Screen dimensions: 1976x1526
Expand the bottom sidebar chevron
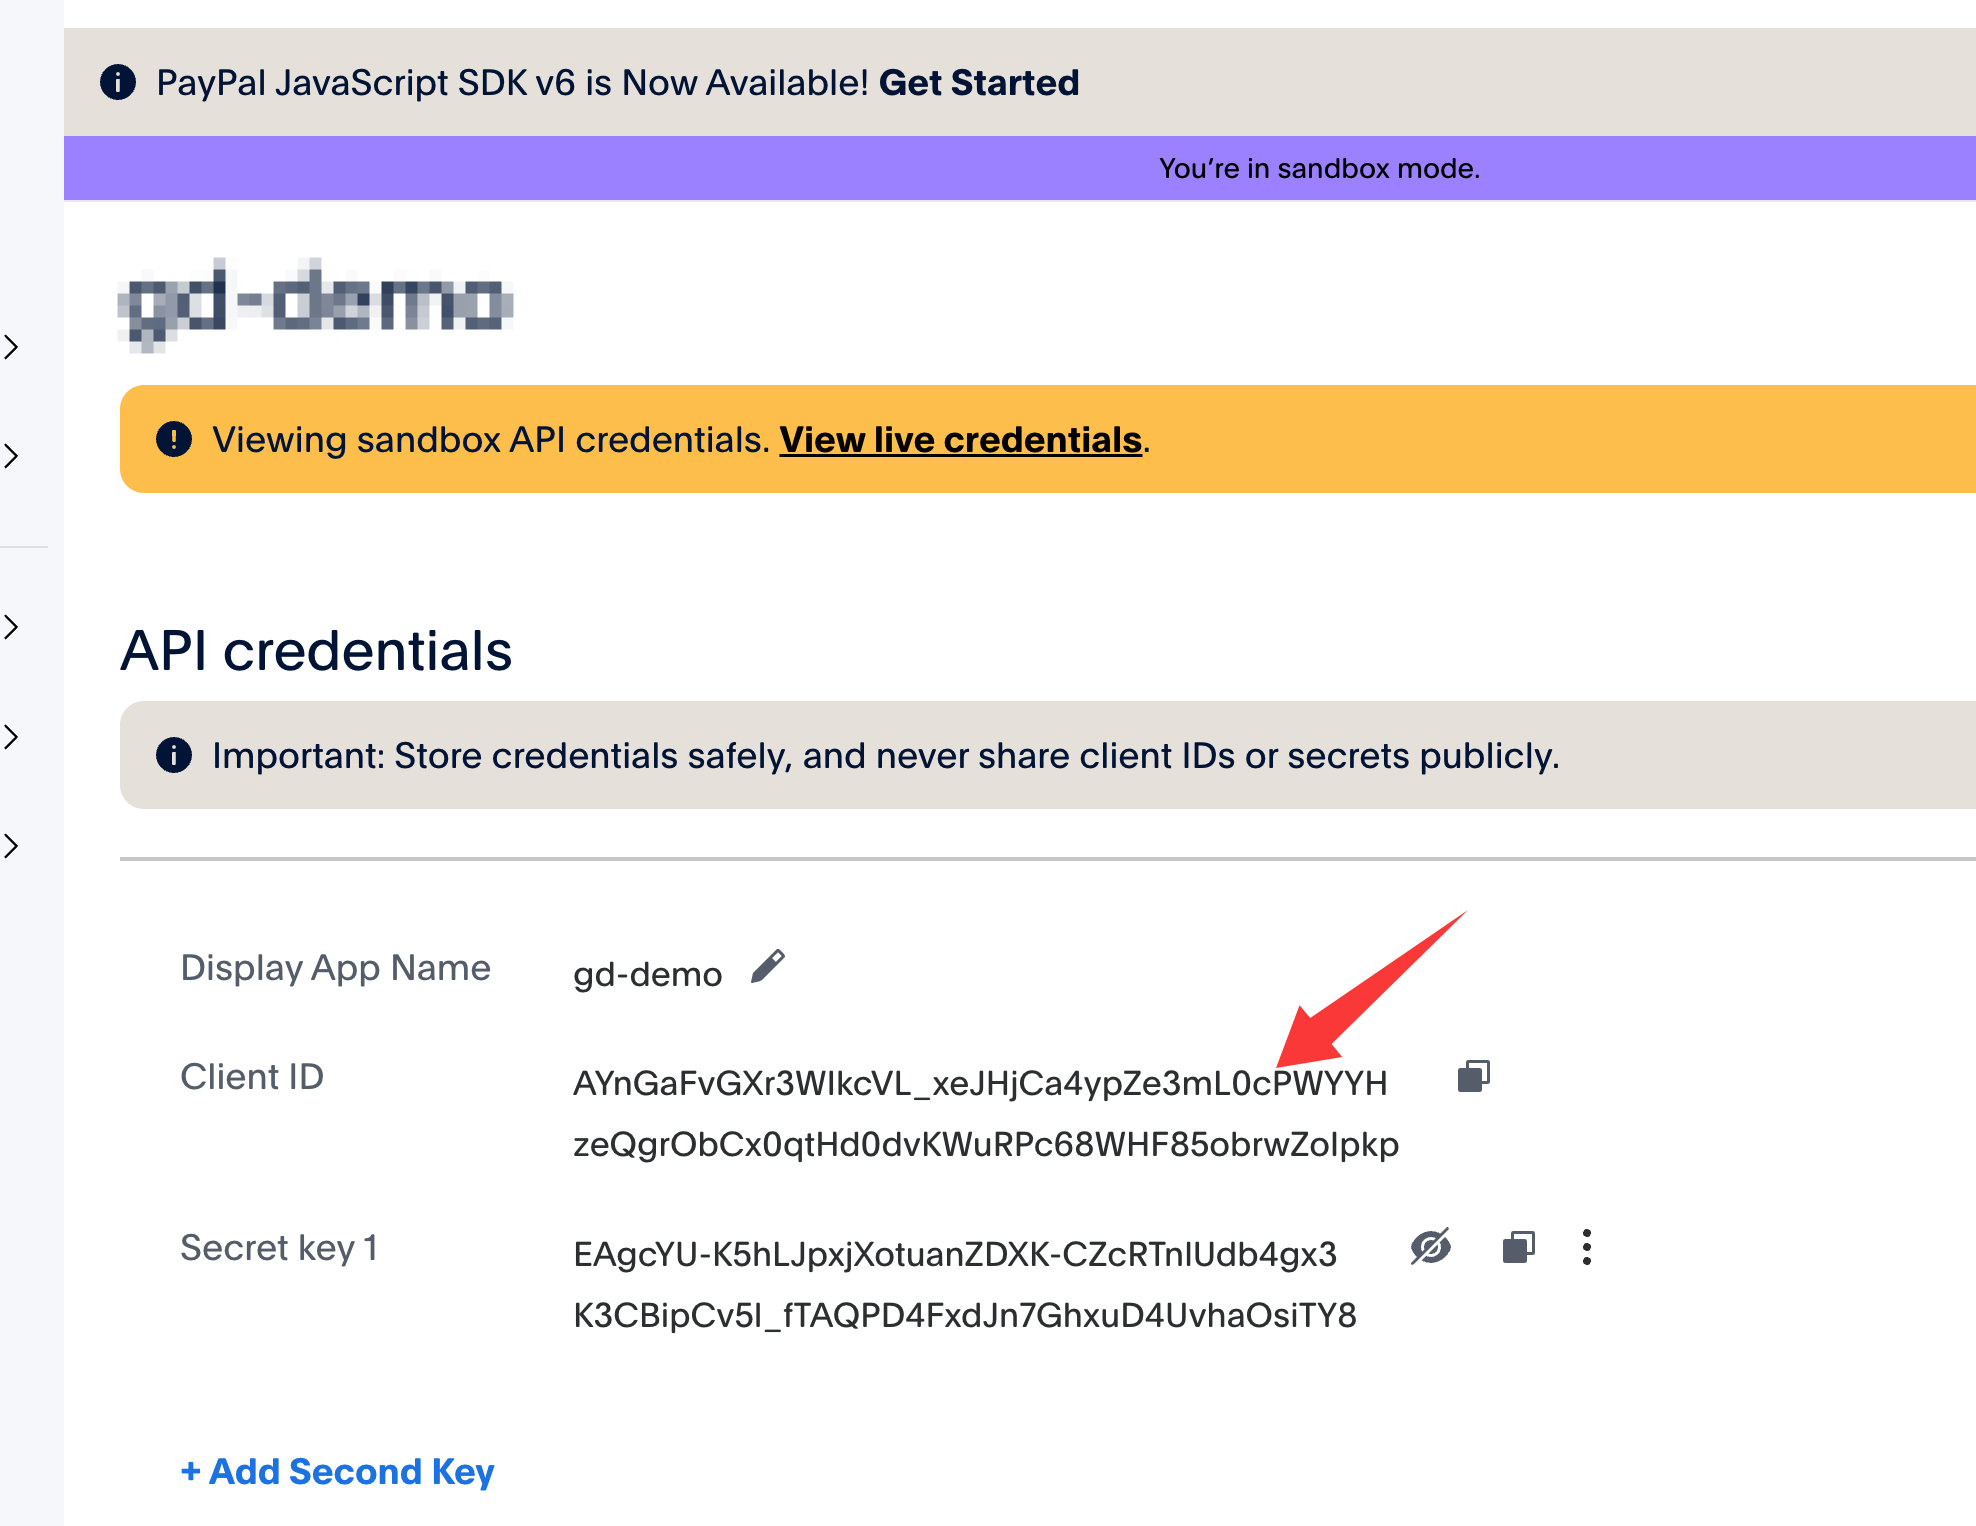(12, 846)
